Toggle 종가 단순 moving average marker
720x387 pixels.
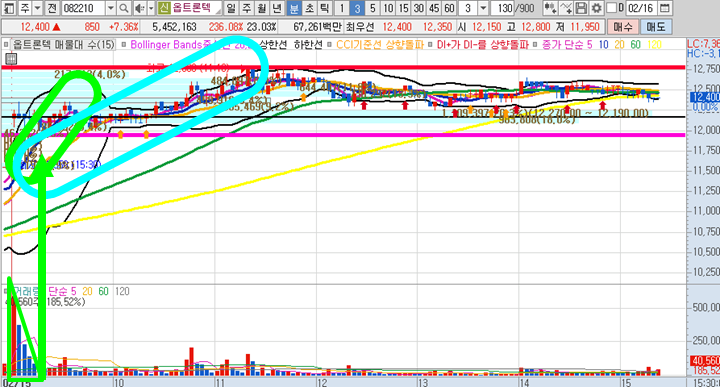535,45
